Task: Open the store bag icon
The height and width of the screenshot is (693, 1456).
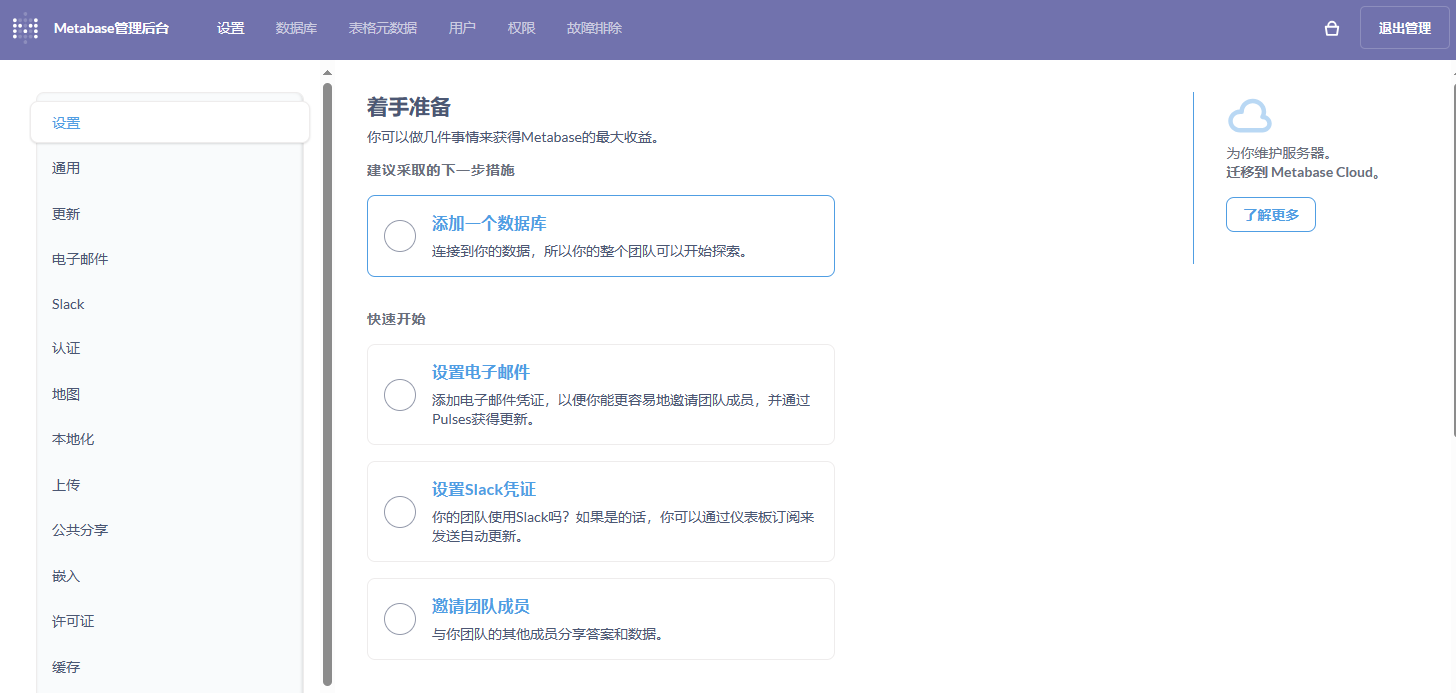Action: [1331, 29]
